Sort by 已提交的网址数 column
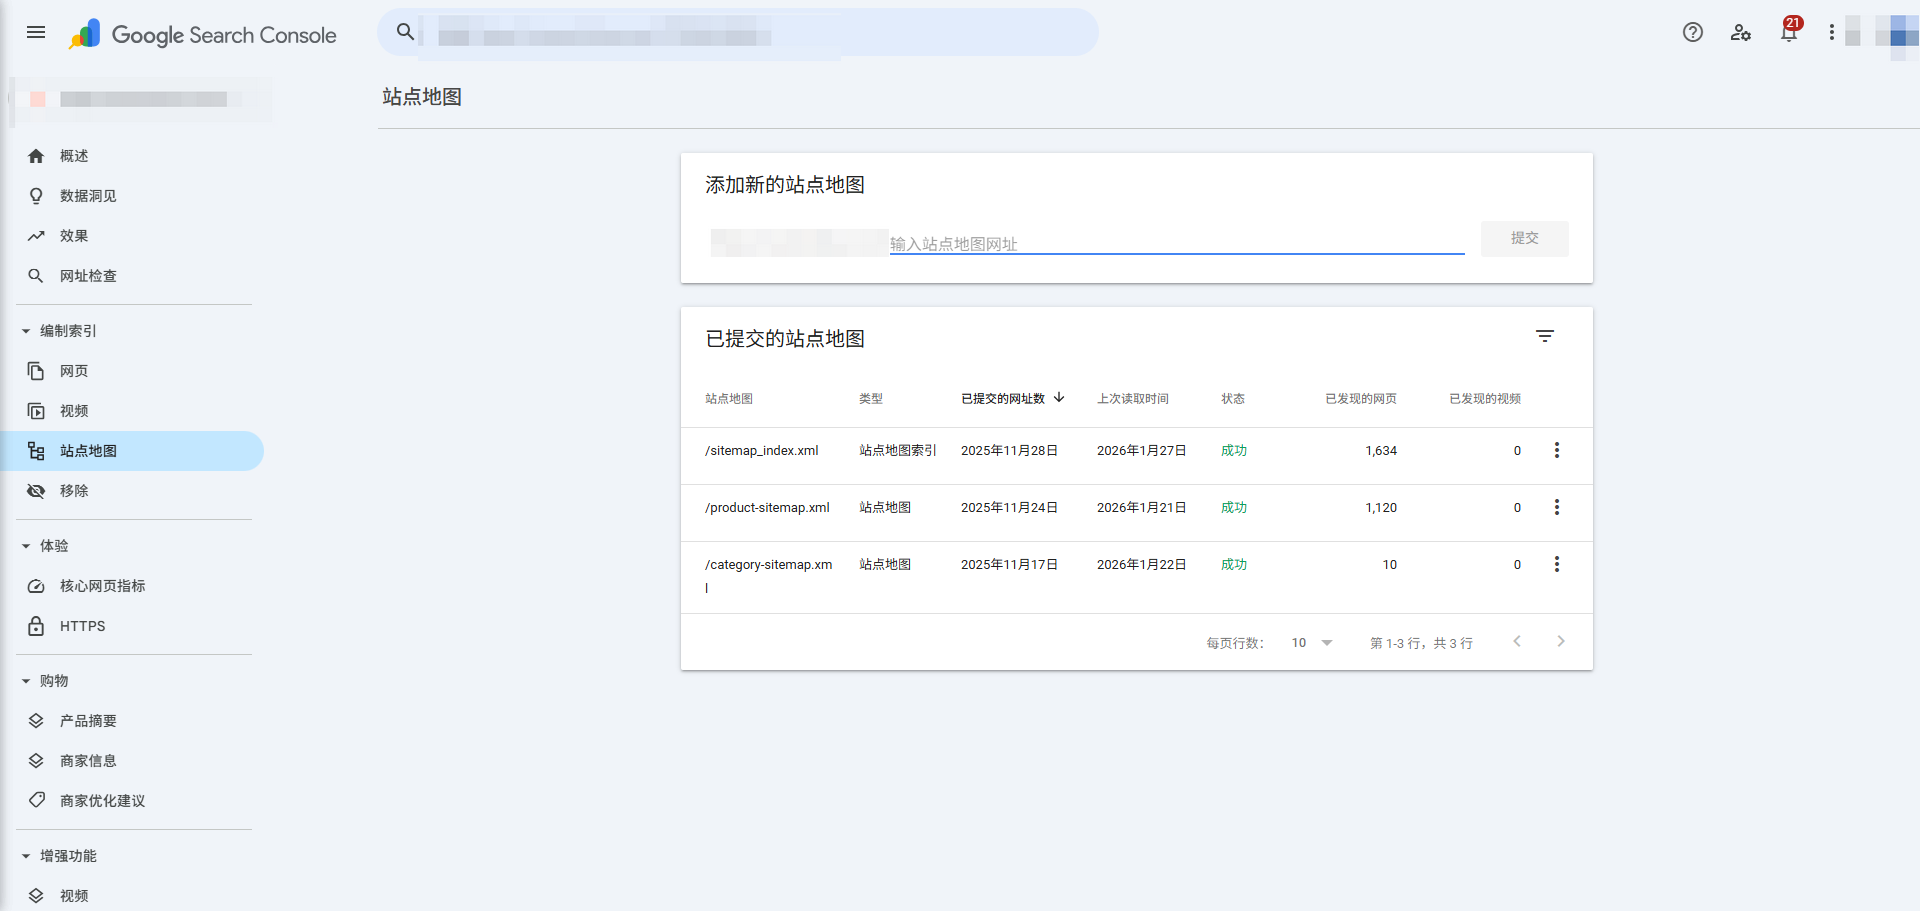The image size is (1920, 911). point(1010,398)
